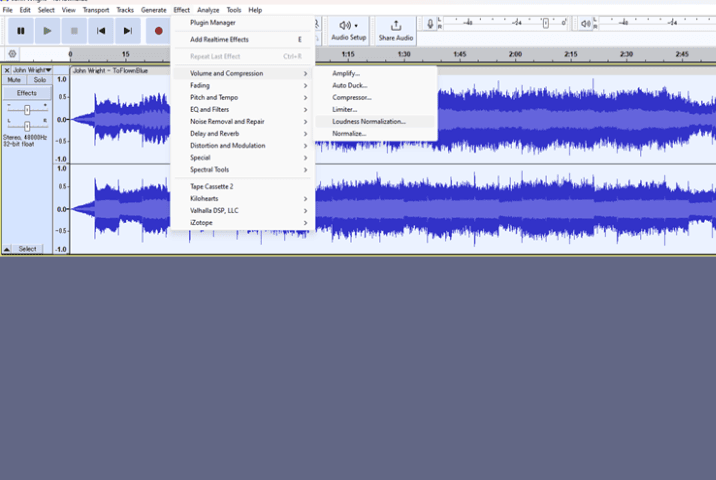This screenshot has height=480, width=716.
Task: Choose the Auto Duck effect
Action: click(x=375, y=85)
